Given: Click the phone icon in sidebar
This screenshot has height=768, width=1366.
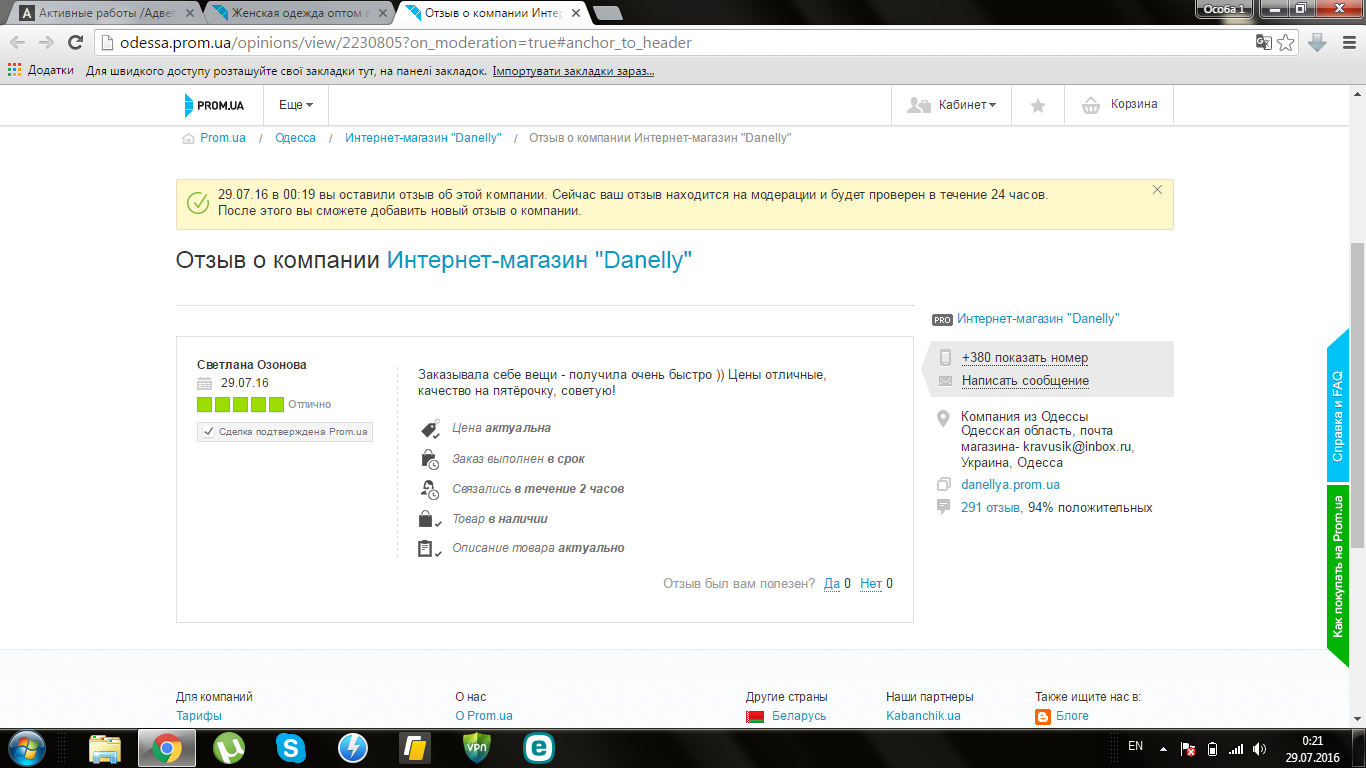Looking at the screenshot, I should [945, 357].
